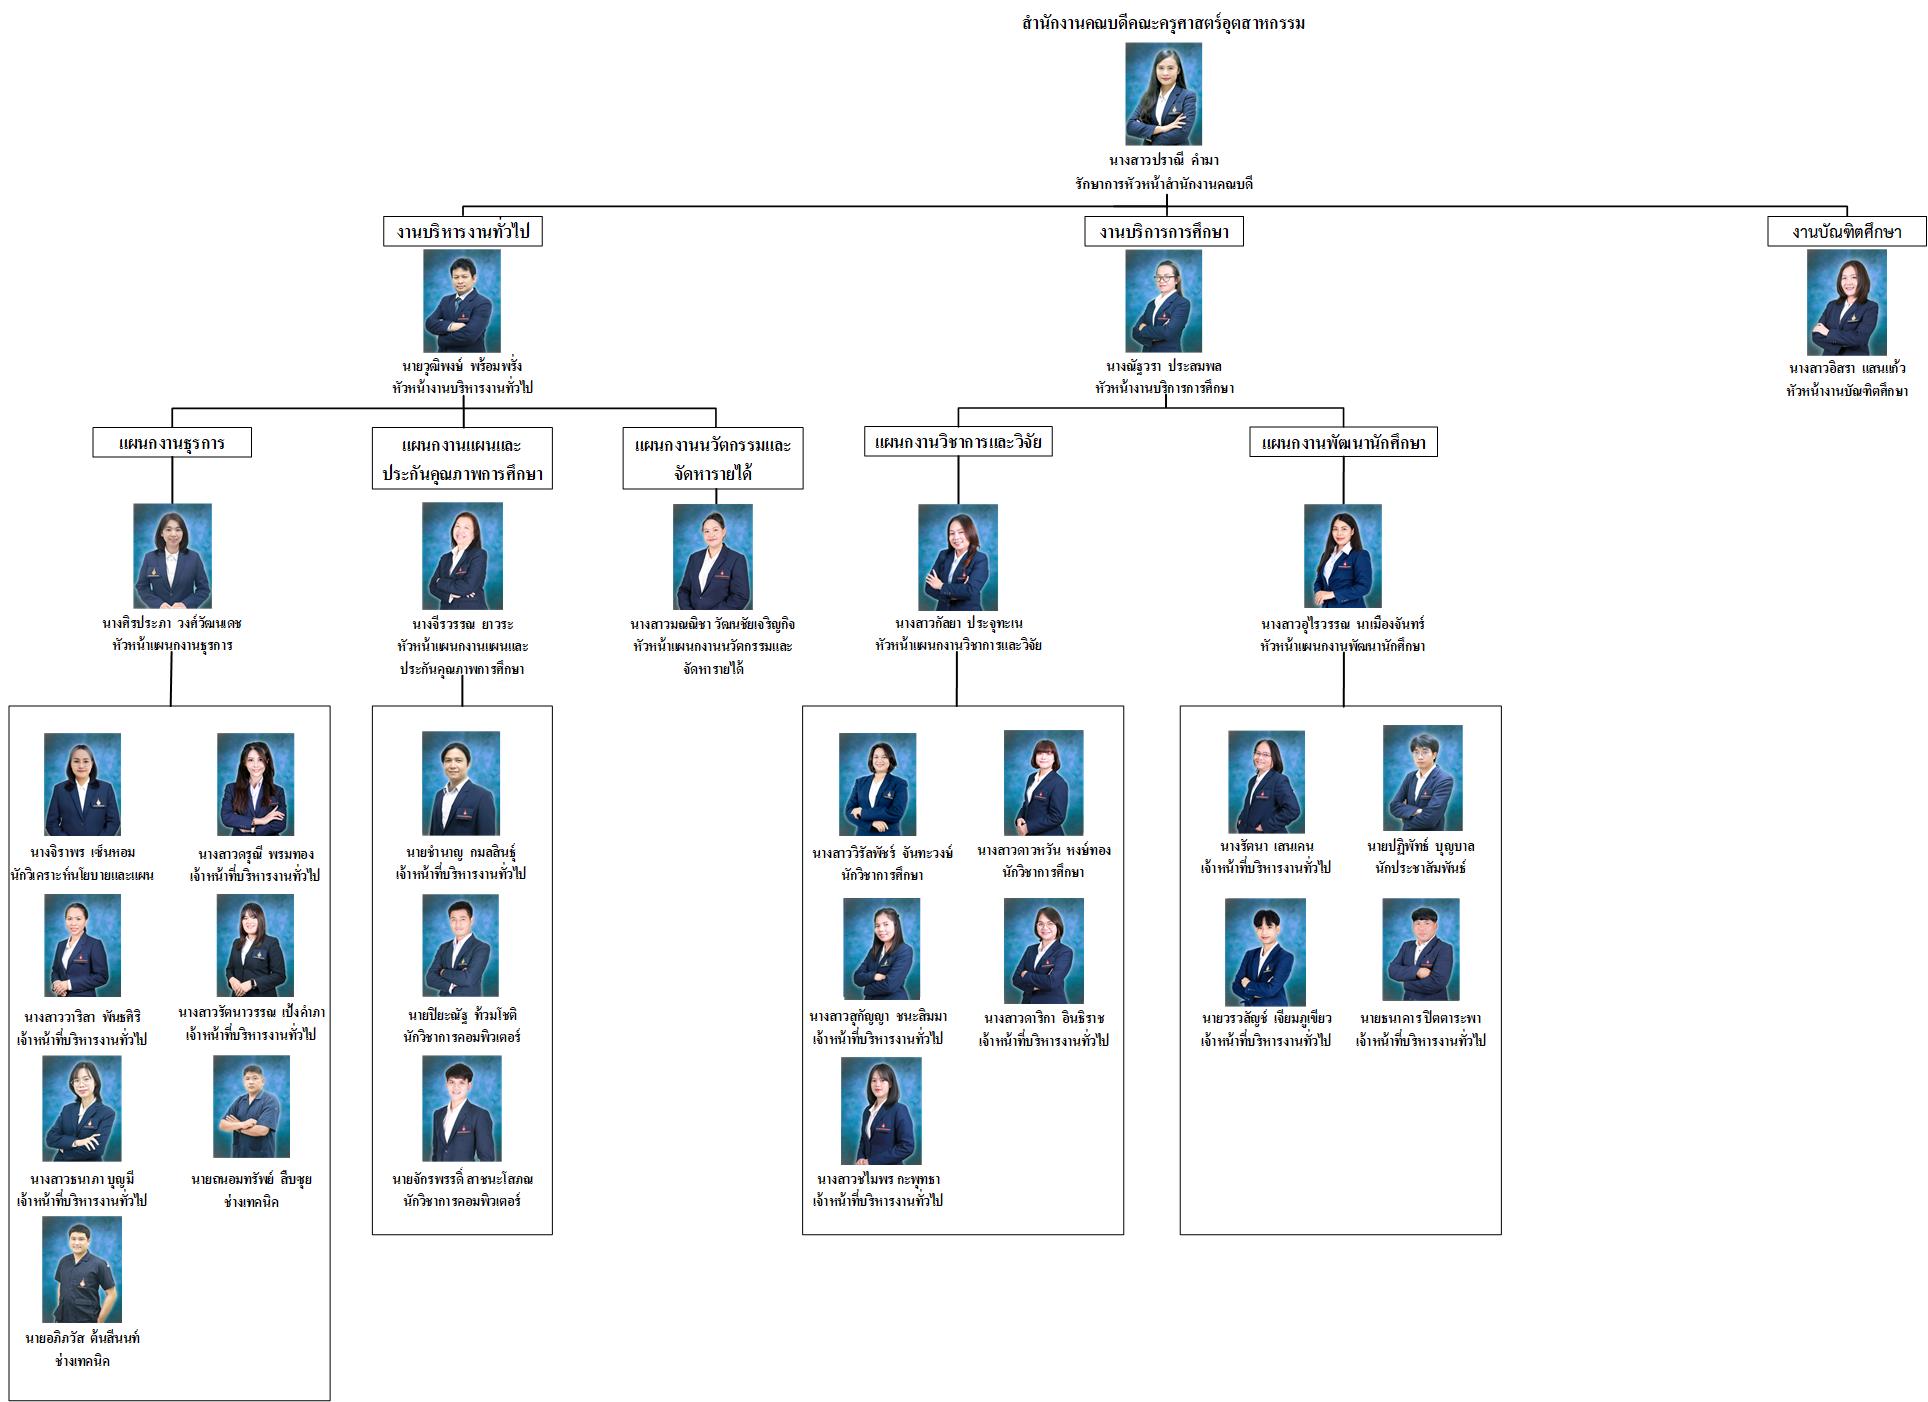Click the แผนกงานธุรการ department box
The height and width of the screenshot is (1402, 1928).
[172, 442]
